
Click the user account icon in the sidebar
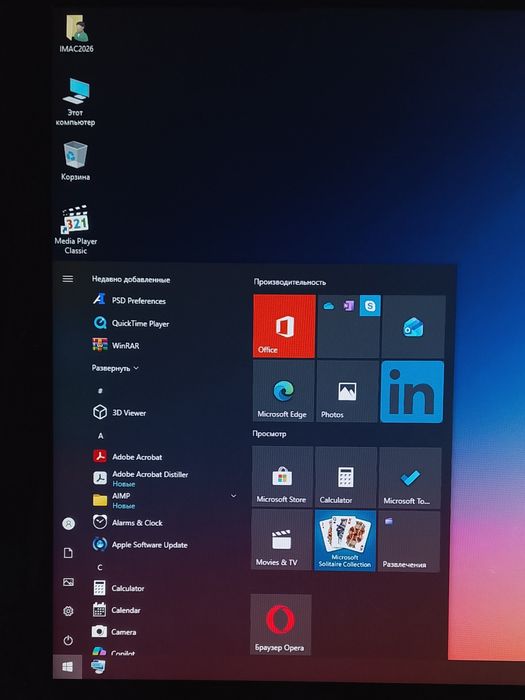coord(68,524)
